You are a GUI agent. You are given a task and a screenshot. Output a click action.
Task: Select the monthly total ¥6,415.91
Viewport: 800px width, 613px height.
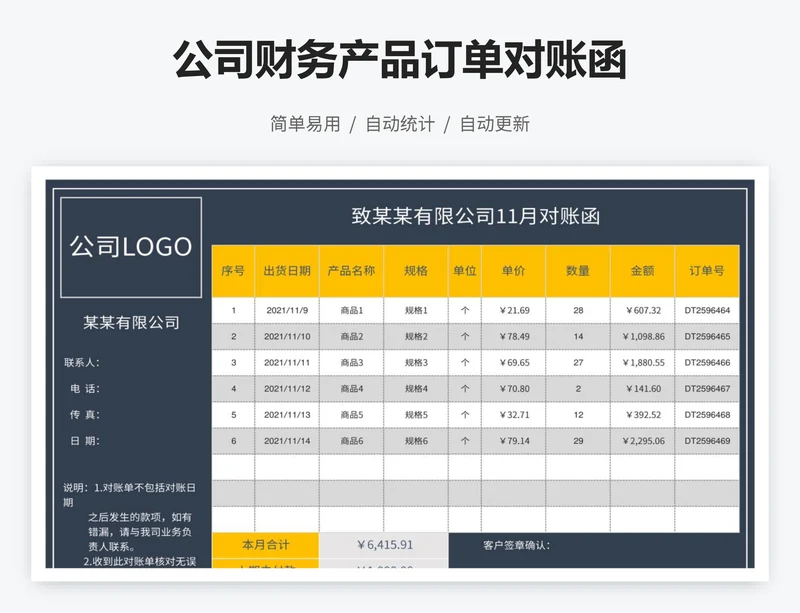[384, 545]
